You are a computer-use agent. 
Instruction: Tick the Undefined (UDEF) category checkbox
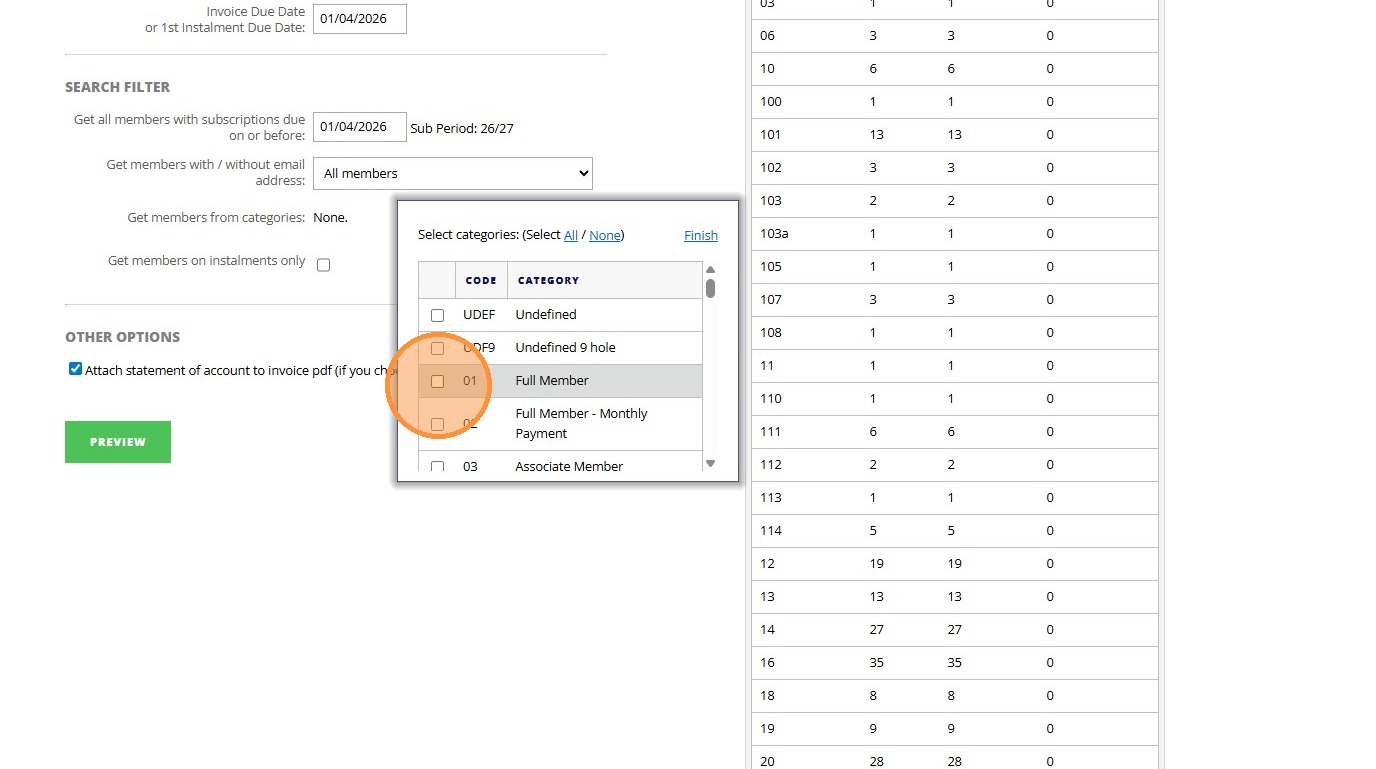pyautogui.click(x=437, y=315)
